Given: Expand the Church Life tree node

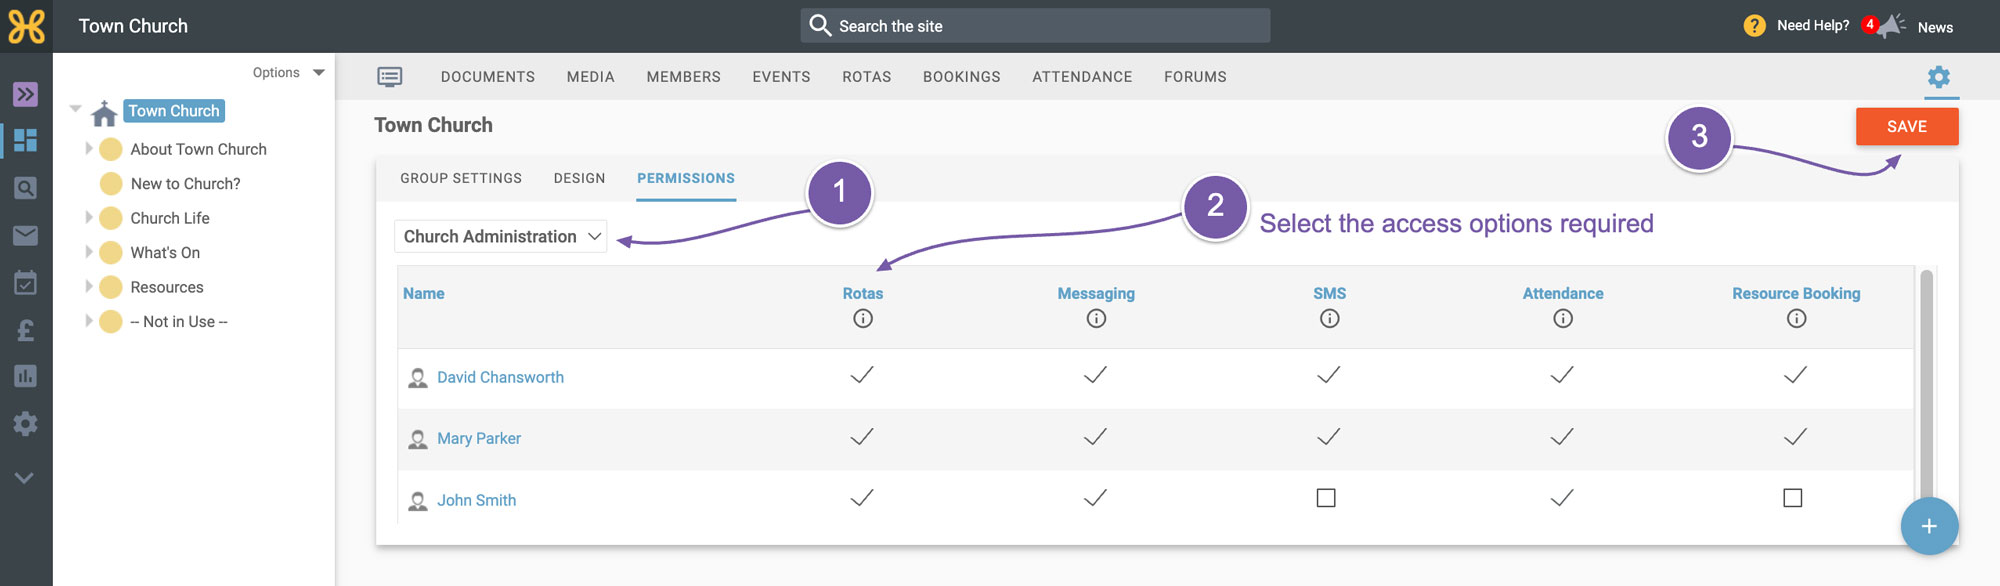Looking at the screenshot, I should (x=88, y=217).
